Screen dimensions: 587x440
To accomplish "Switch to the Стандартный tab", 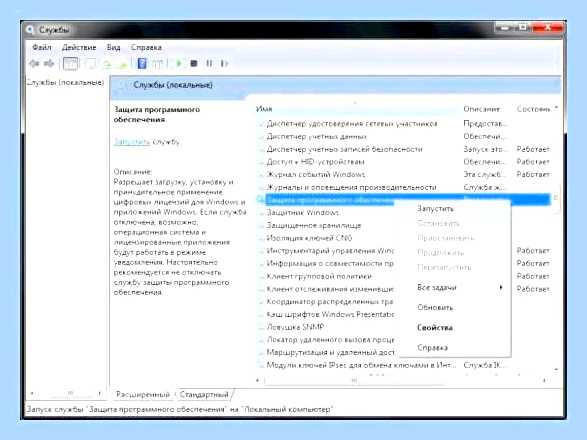I will (204, 394).
